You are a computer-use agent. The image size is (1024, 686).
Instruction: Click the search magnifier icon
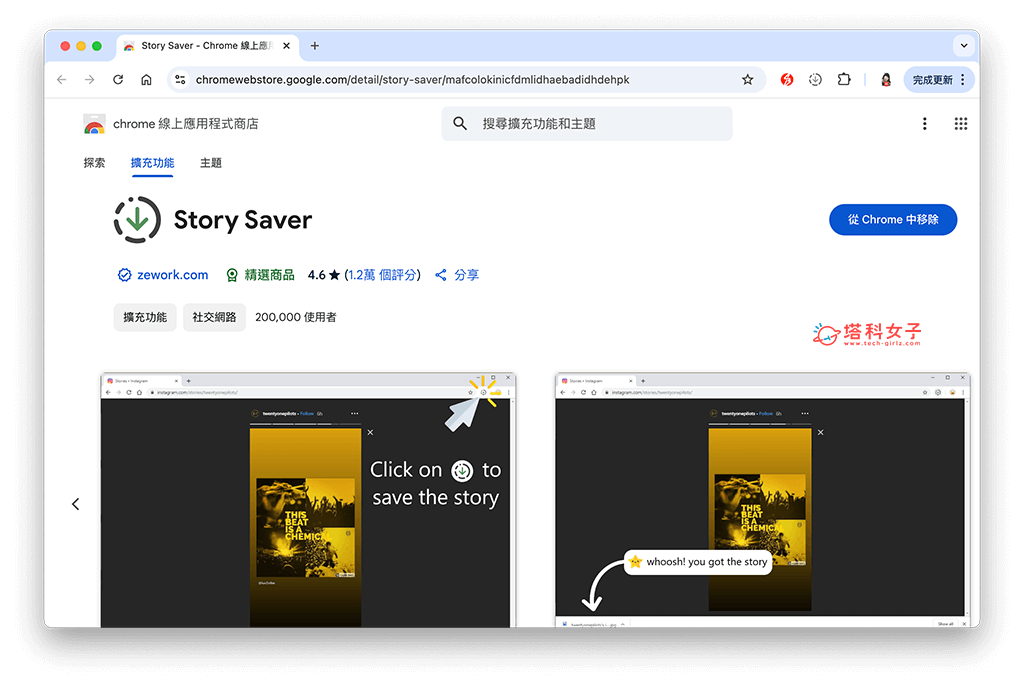click(460, 123)
